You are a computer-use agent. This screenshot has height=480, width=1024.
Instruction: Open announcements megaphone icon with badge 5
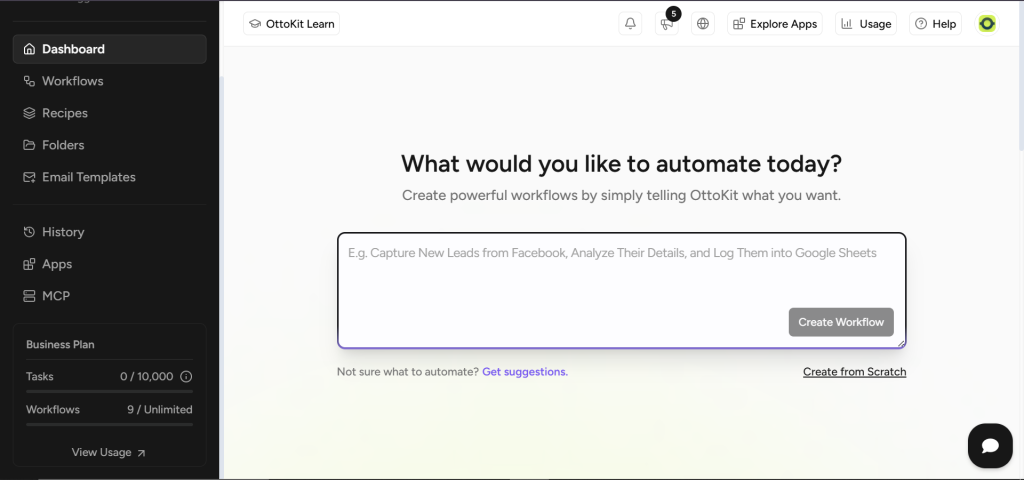coord(667,24)
